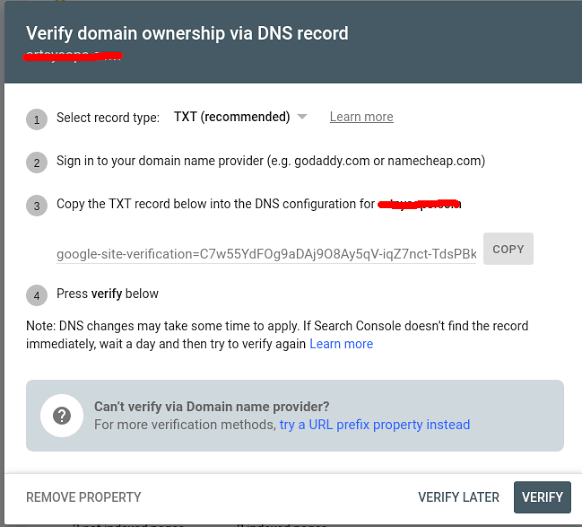Choose Verify Later
The width and height of the screenshot is (582, 527).
458,497
